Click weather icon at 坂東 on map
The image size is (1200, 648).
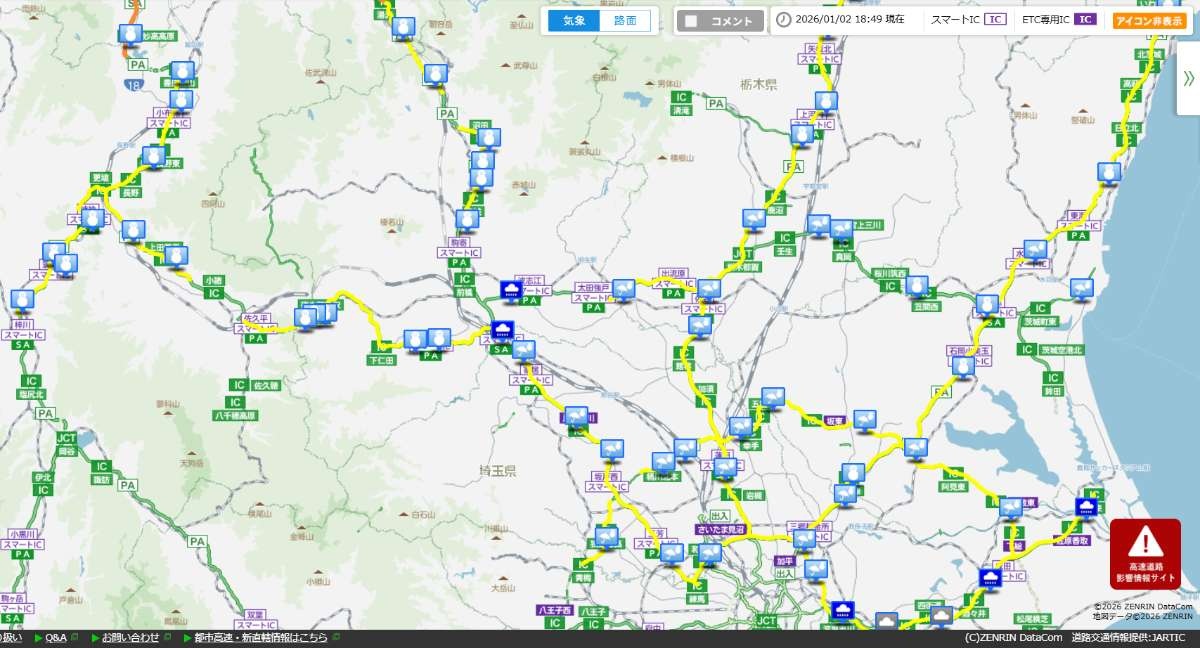click(865, 421)
